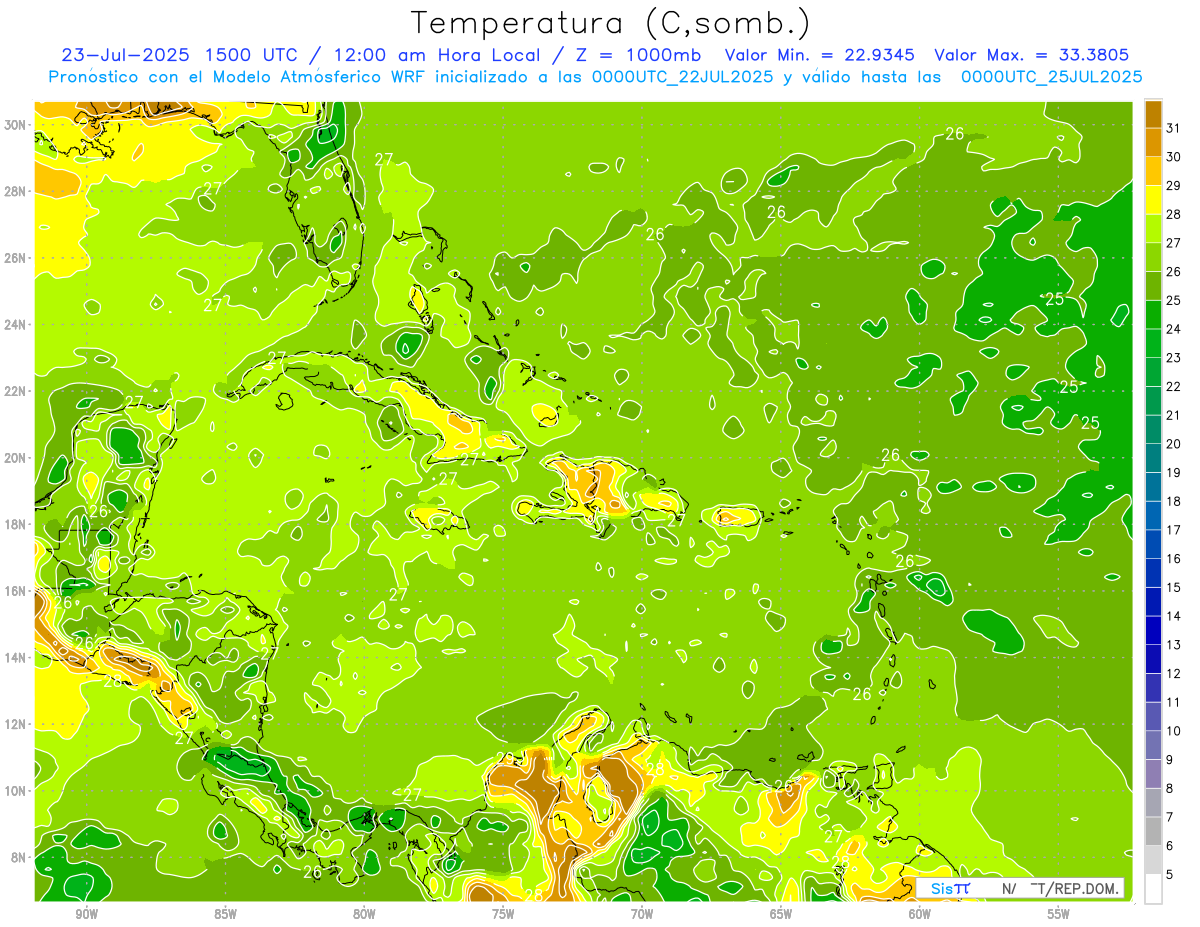Click the legend value 5

click(x=1170, y=875)
